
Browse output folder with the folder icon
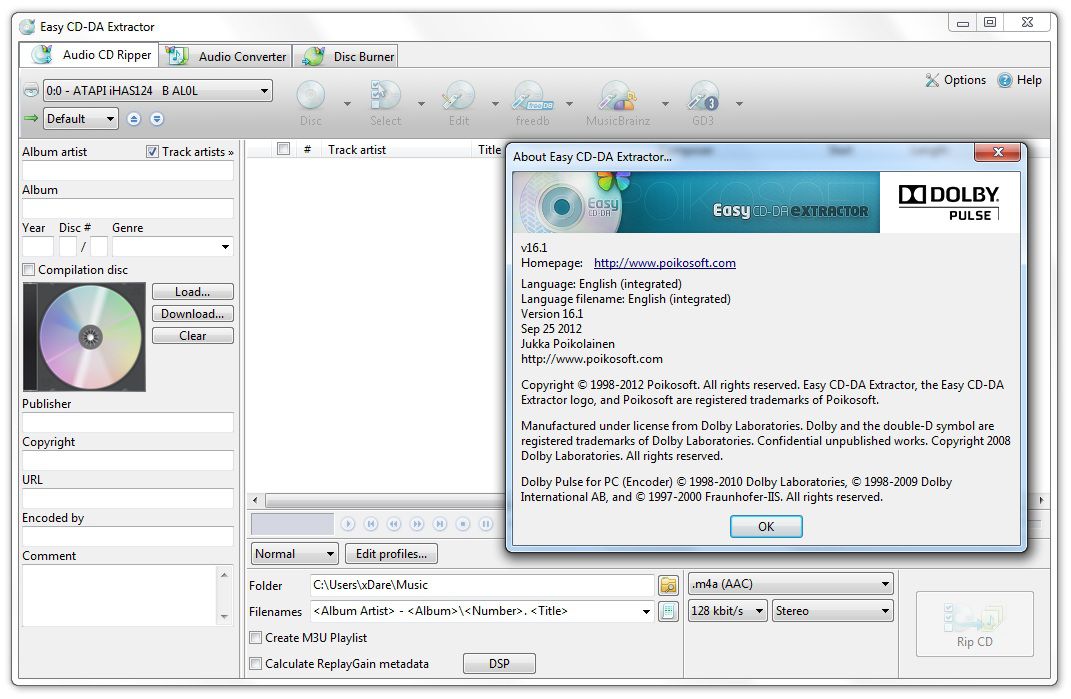tap(668, 585)
